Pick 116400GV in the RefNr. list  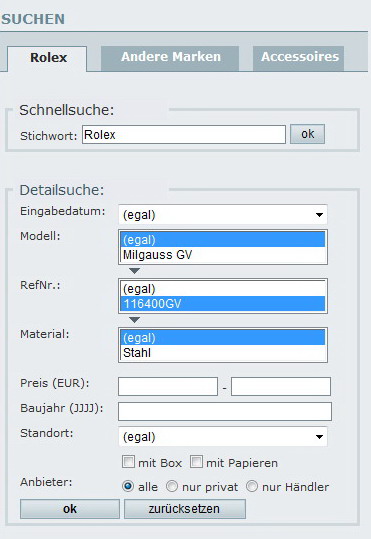pos(223,304)
